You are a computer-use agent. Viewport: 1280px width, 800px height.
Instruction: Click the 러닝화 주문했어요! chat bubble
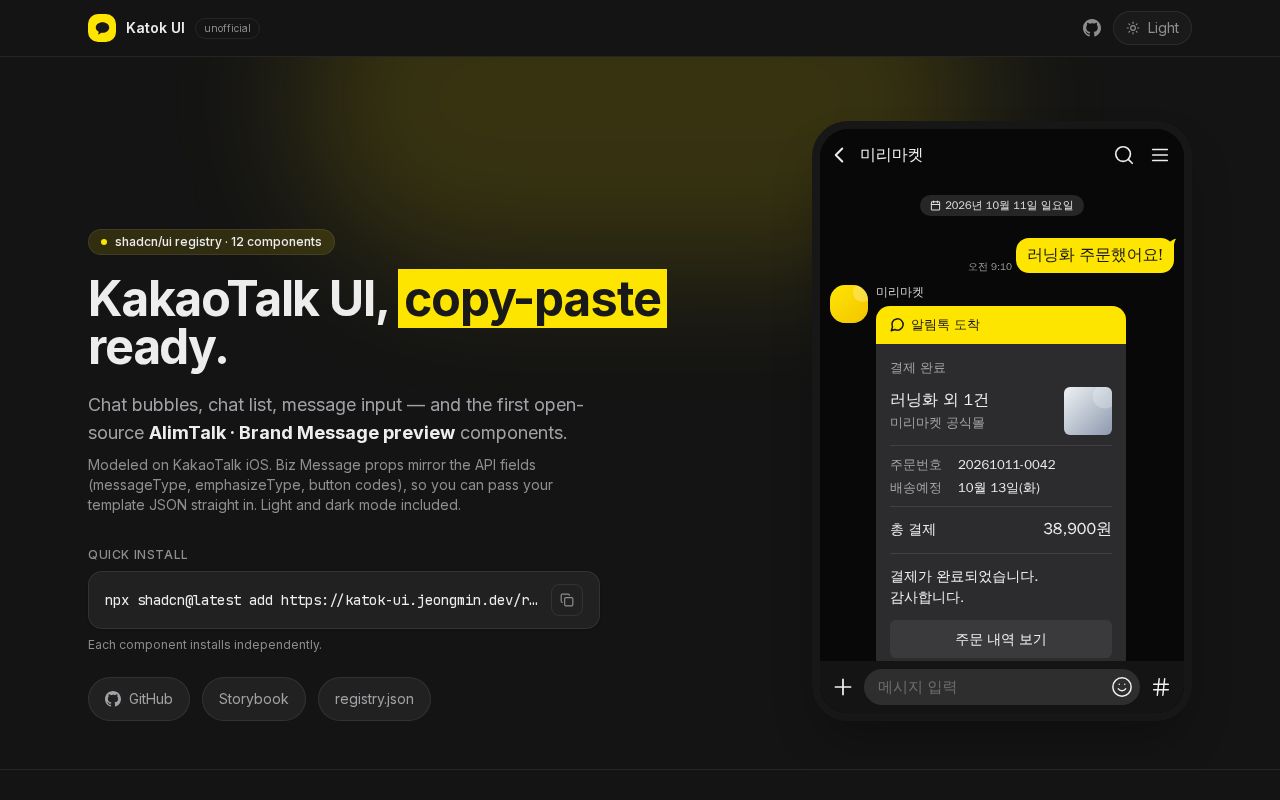[x=1095, y=255]
